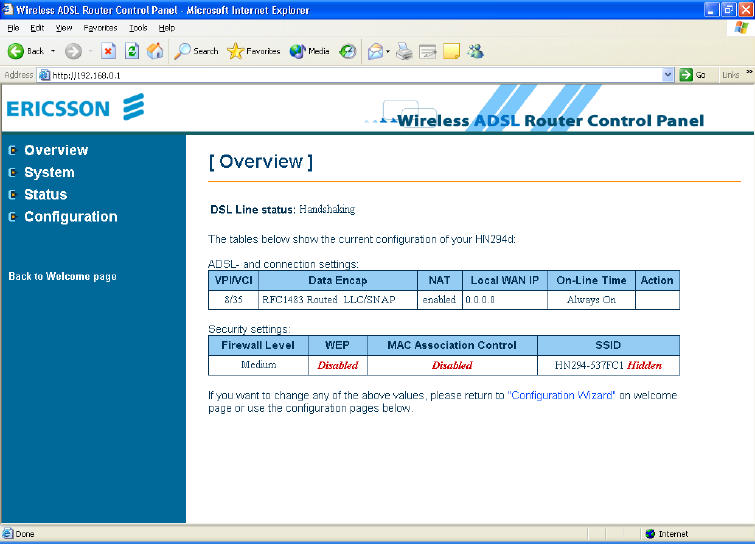Image resolution: width=755 pixels, height=544 pixels.
Task: Open the Mail dropdown arrow
Action: pyautogui.click(x=388, y=51)
